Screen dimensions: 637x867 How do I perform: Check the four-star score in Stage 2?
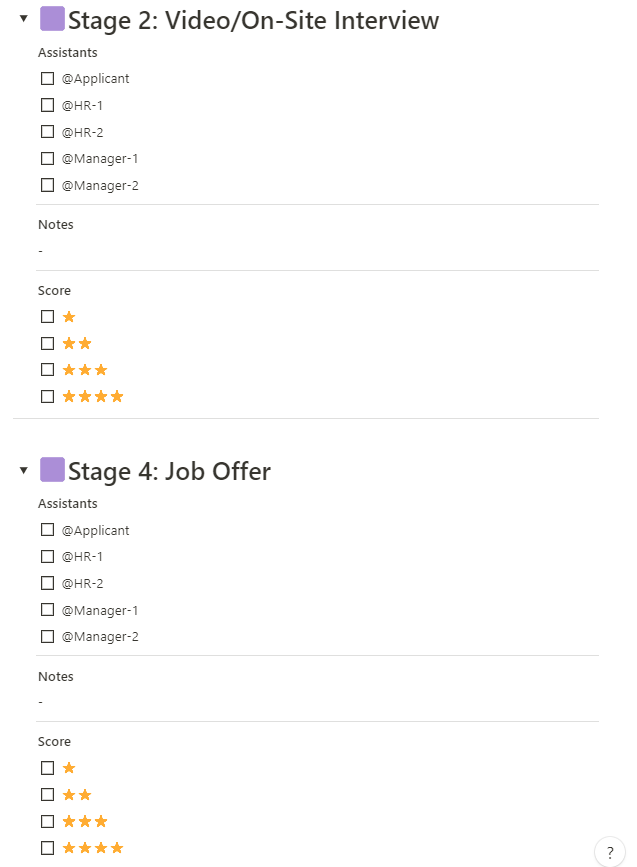pyautogui.click(x=47, y=397)
